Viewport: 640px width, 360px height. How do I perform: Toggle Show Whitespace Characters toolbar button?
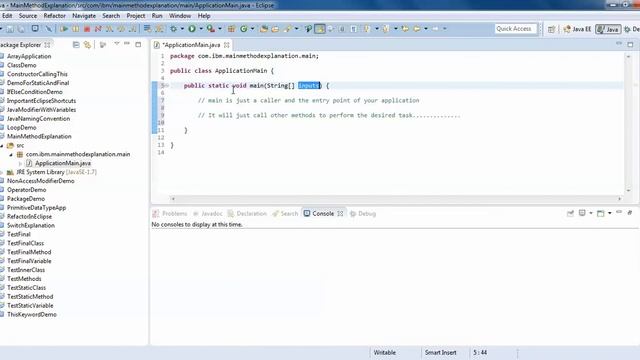353,29
